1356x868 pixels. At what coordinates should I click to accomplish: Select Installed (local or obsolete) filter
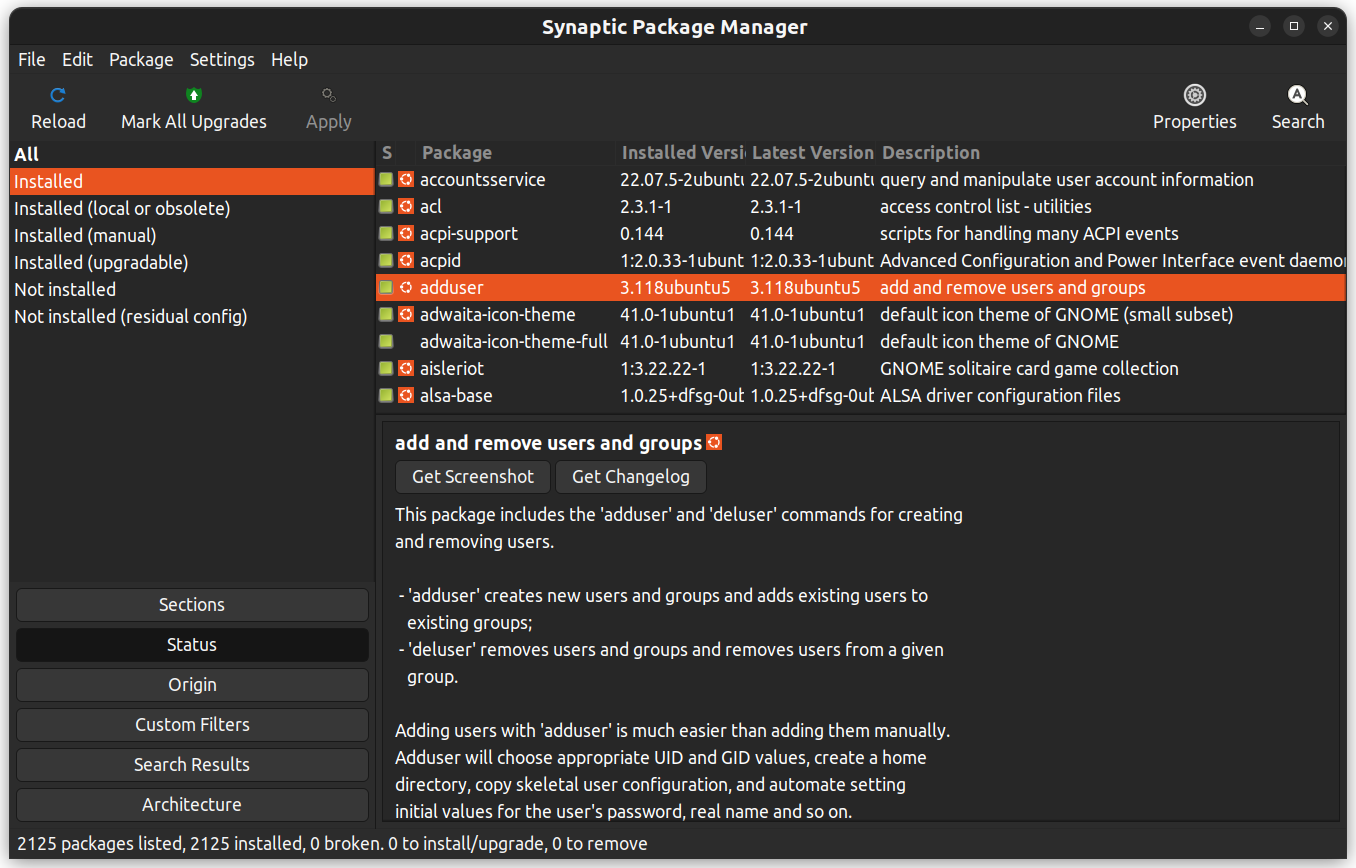coord(192,208)
